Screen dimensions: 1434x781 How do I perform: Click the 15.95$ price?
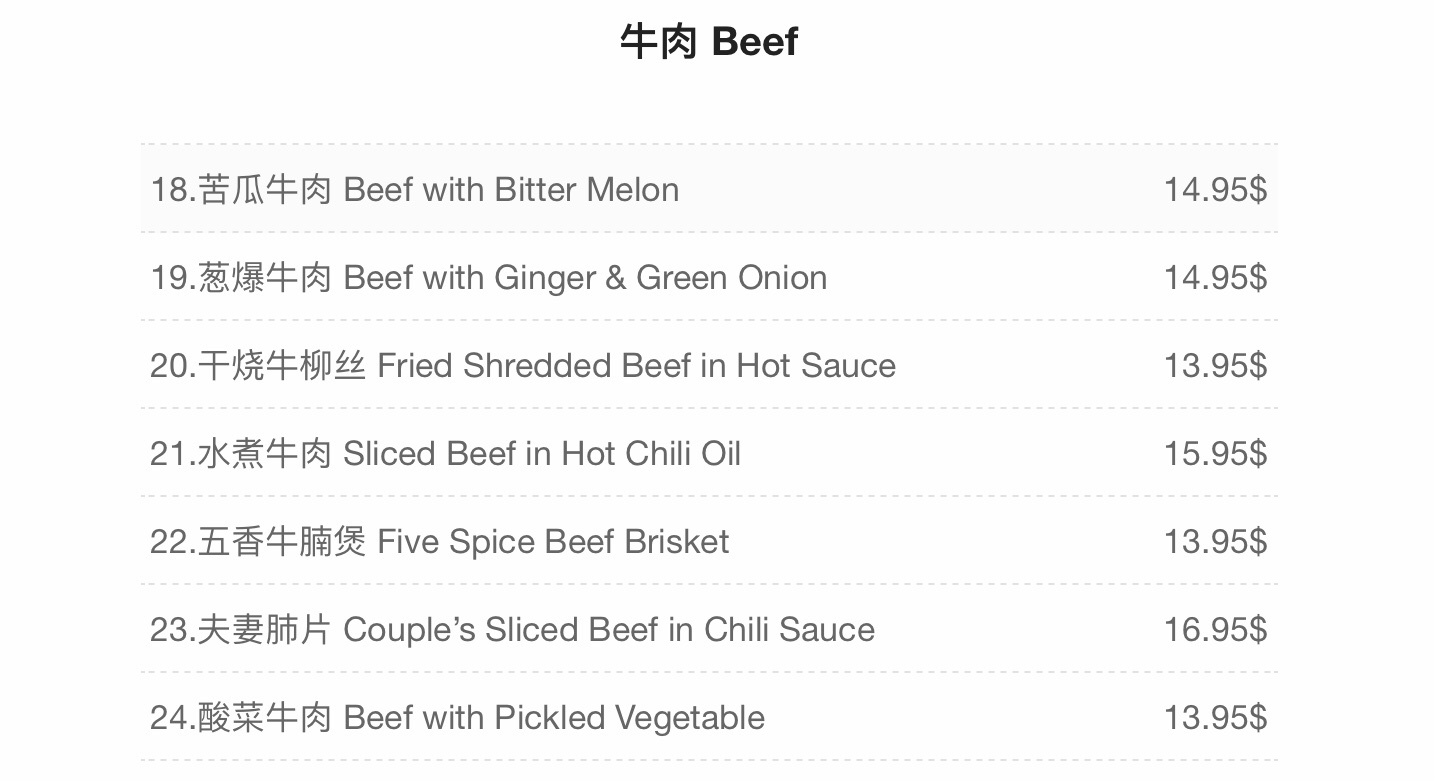coord(1214,454)
